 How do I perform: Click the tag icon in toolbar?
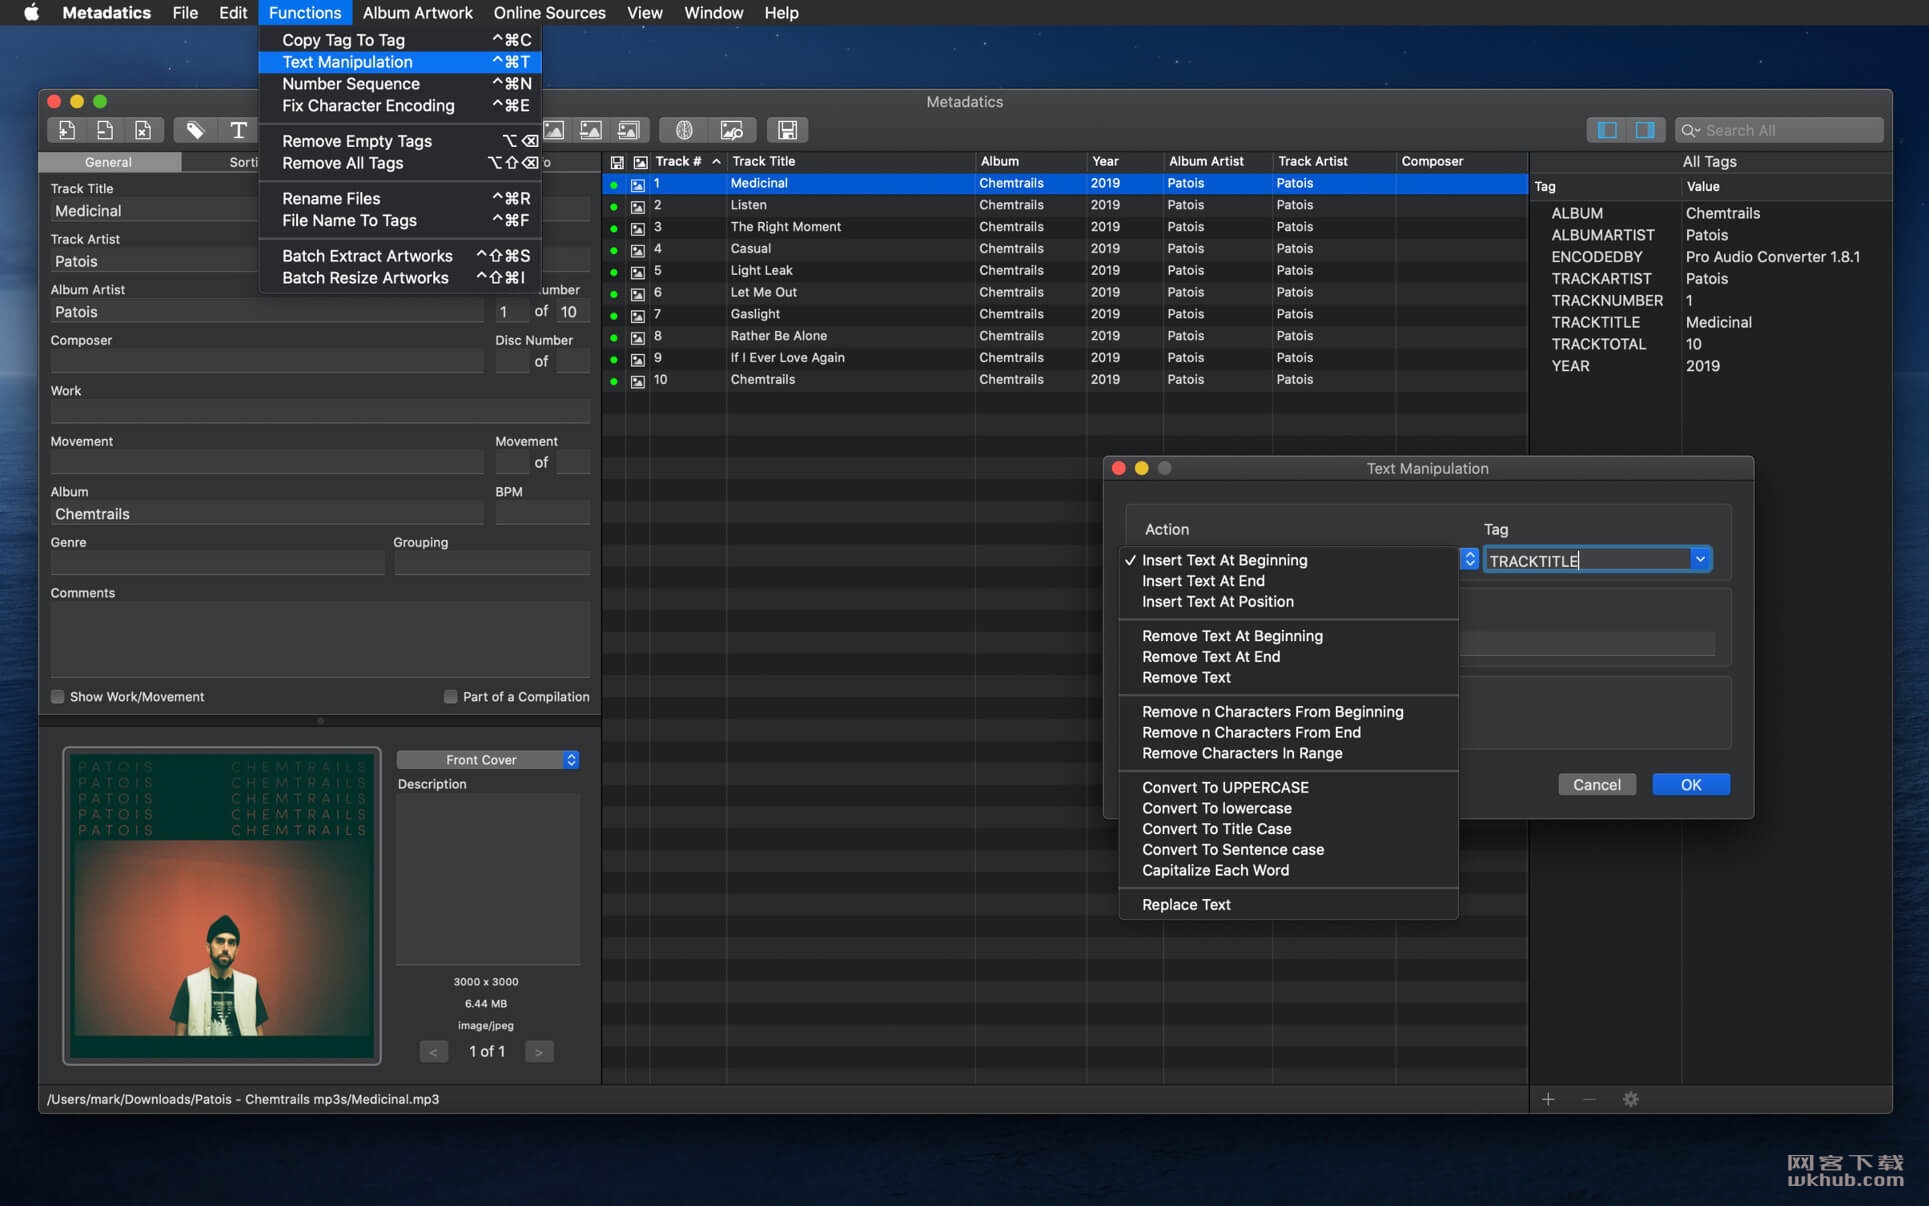click(195, 130)
